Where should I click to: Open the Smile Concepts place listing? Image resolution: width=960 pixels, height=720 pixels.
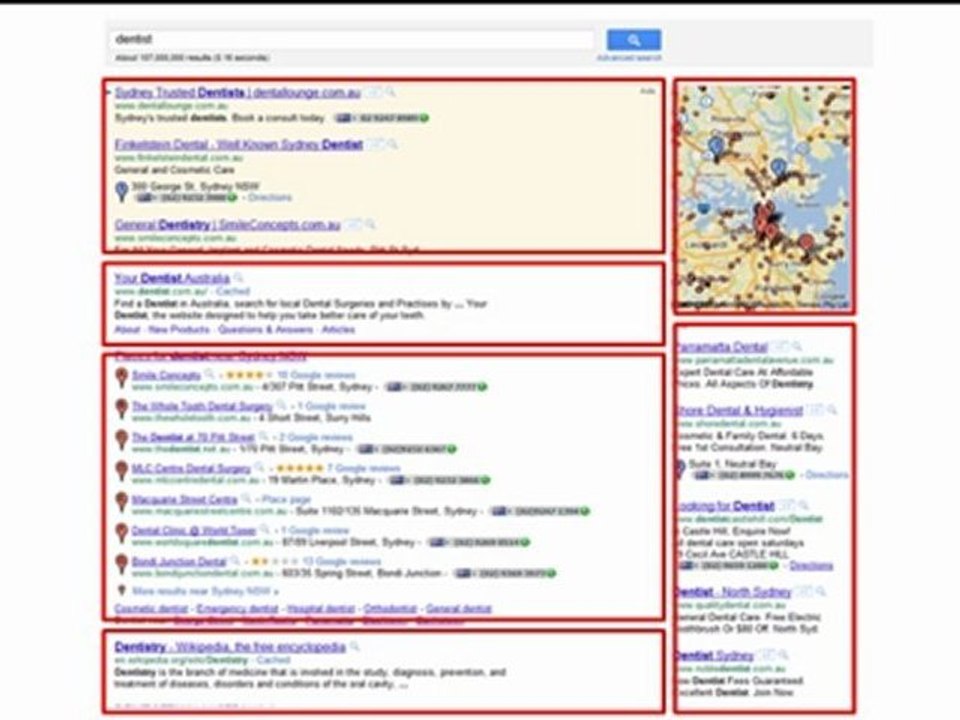click(x=166, y=375)
